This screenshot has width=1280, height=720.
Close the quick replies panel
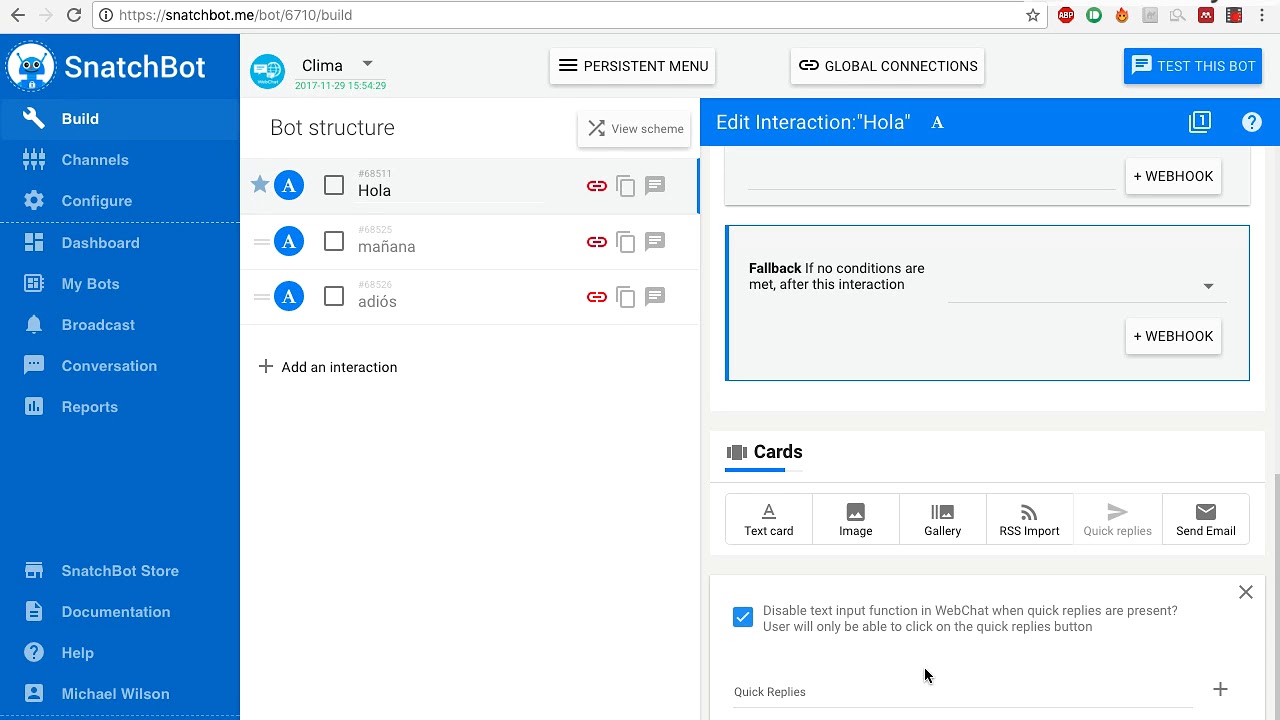(1246, 593)
